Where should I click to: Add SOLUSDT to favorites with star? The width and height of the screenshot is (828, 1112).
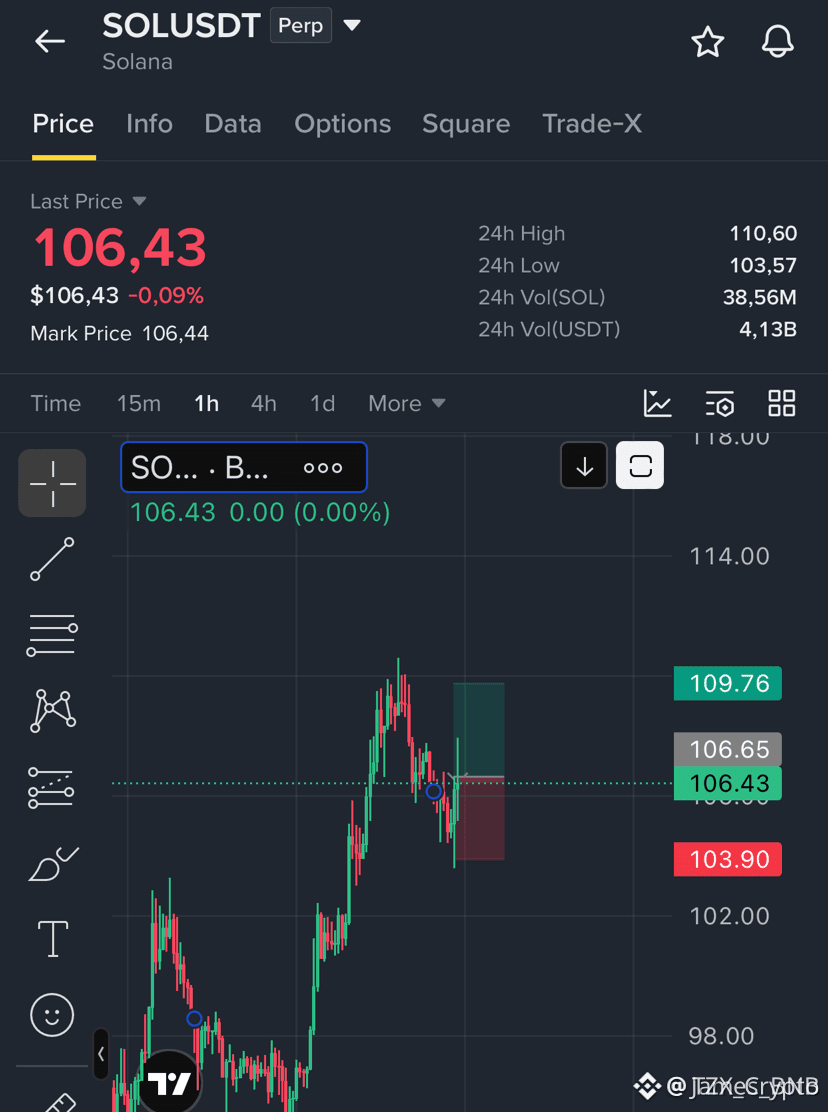tap(707, 42)
